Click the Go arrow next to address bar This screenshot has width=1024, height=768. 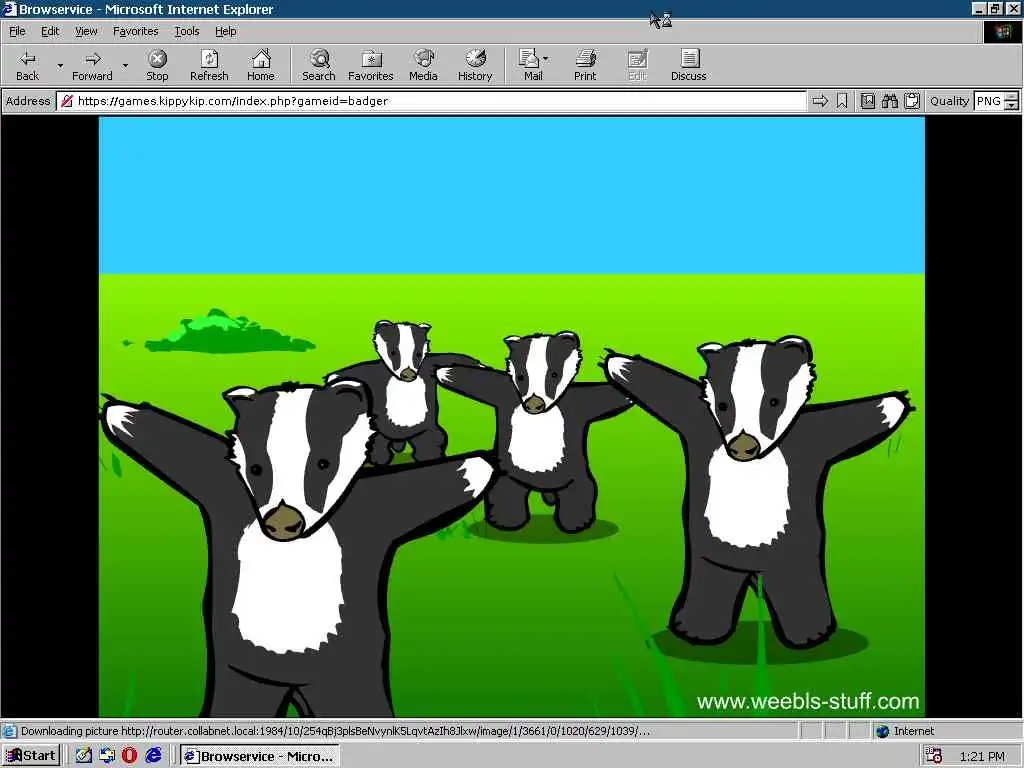pos(820,101)
